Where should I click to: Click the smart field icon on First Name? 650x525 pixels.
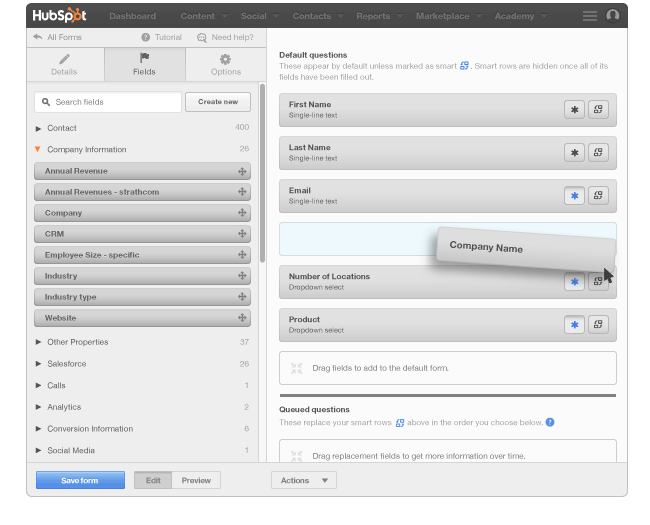(598, 110)
